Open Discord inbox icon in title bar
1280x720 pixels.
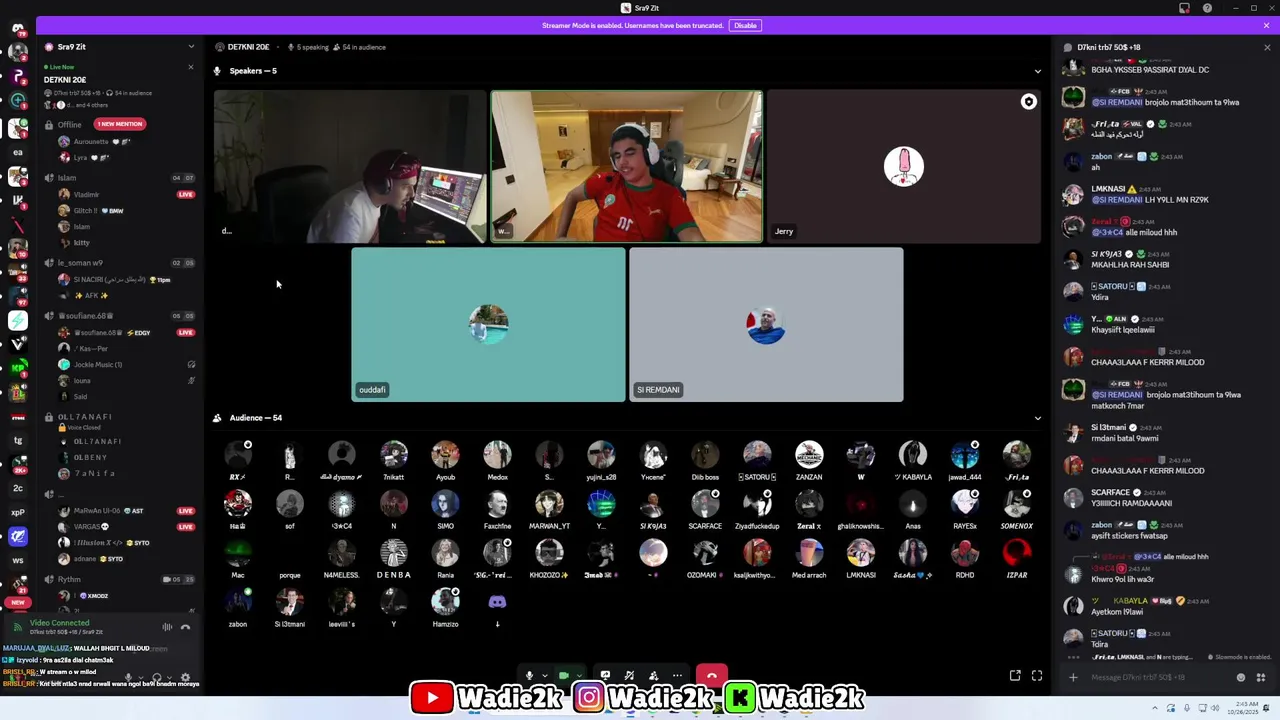[1184, 8]
